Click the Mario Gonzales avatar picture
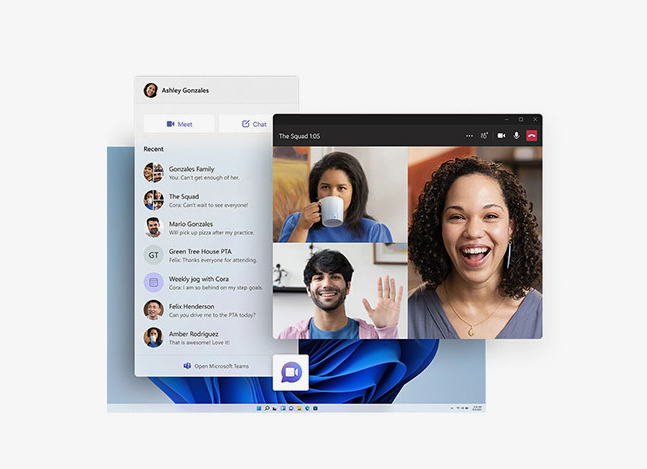This screenshot has width=647, height=469. coord(153,228)
